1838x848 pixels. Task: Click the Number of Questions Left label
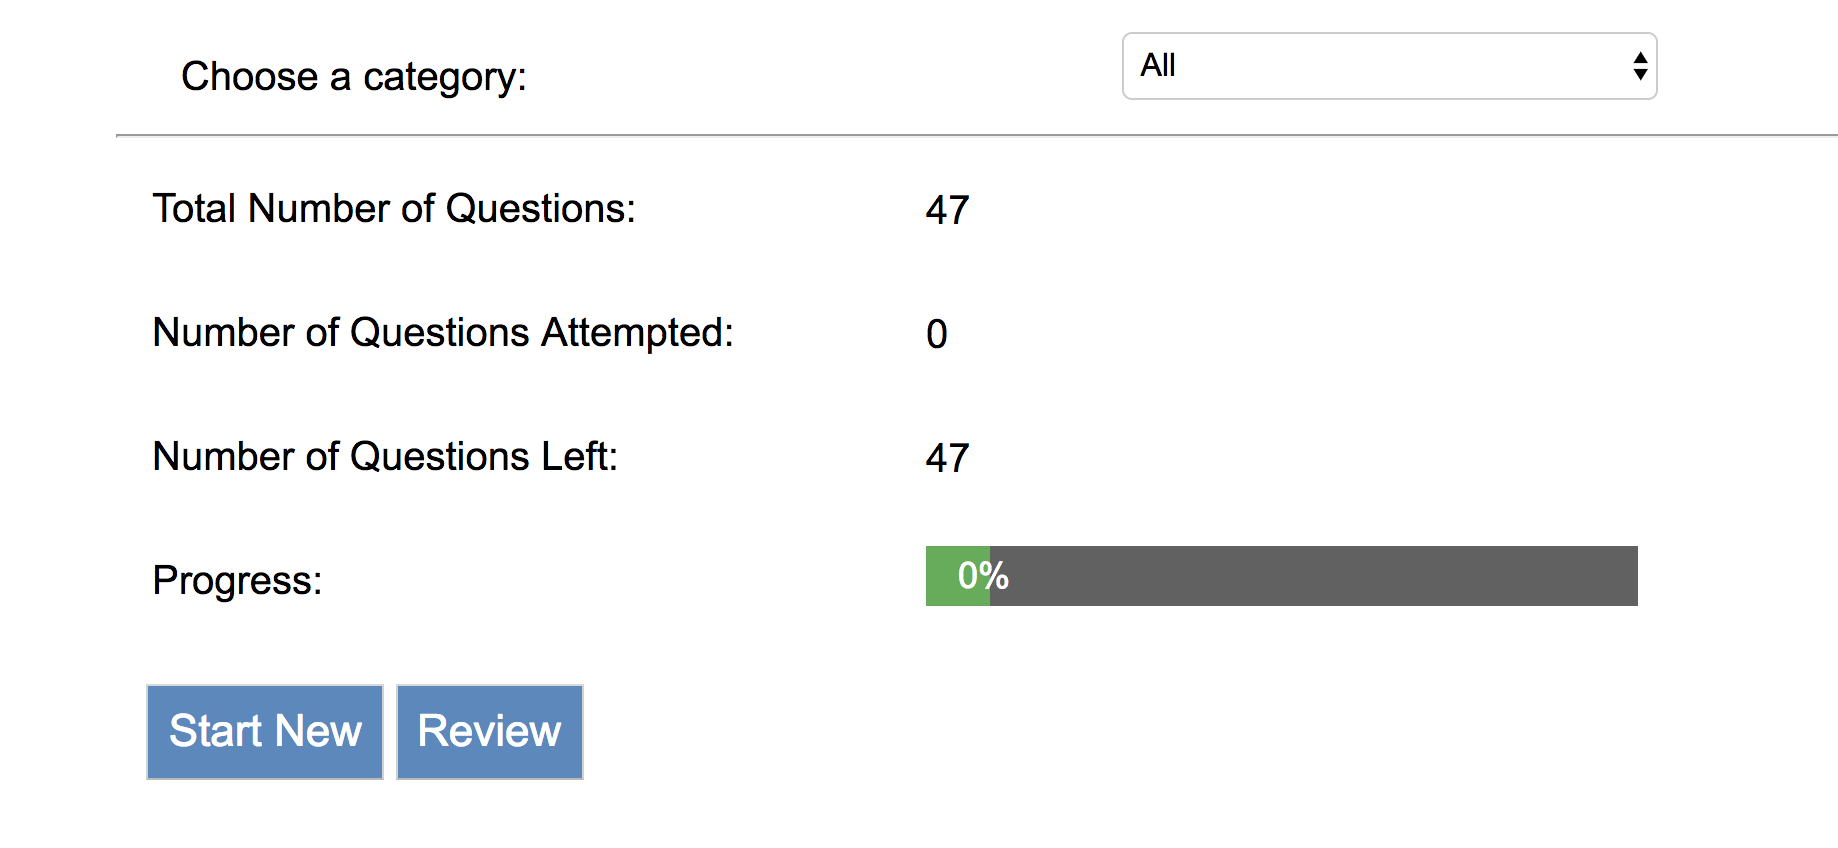click(x=385, y=457)
